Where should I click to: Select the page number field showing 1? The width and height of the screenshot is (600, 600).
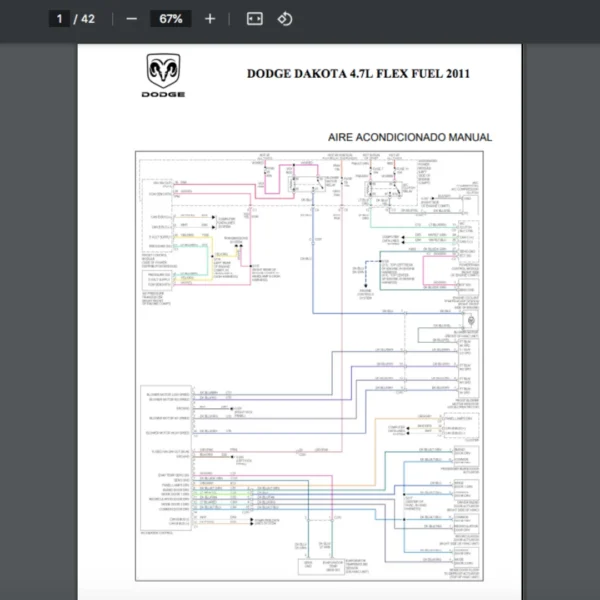59,19
